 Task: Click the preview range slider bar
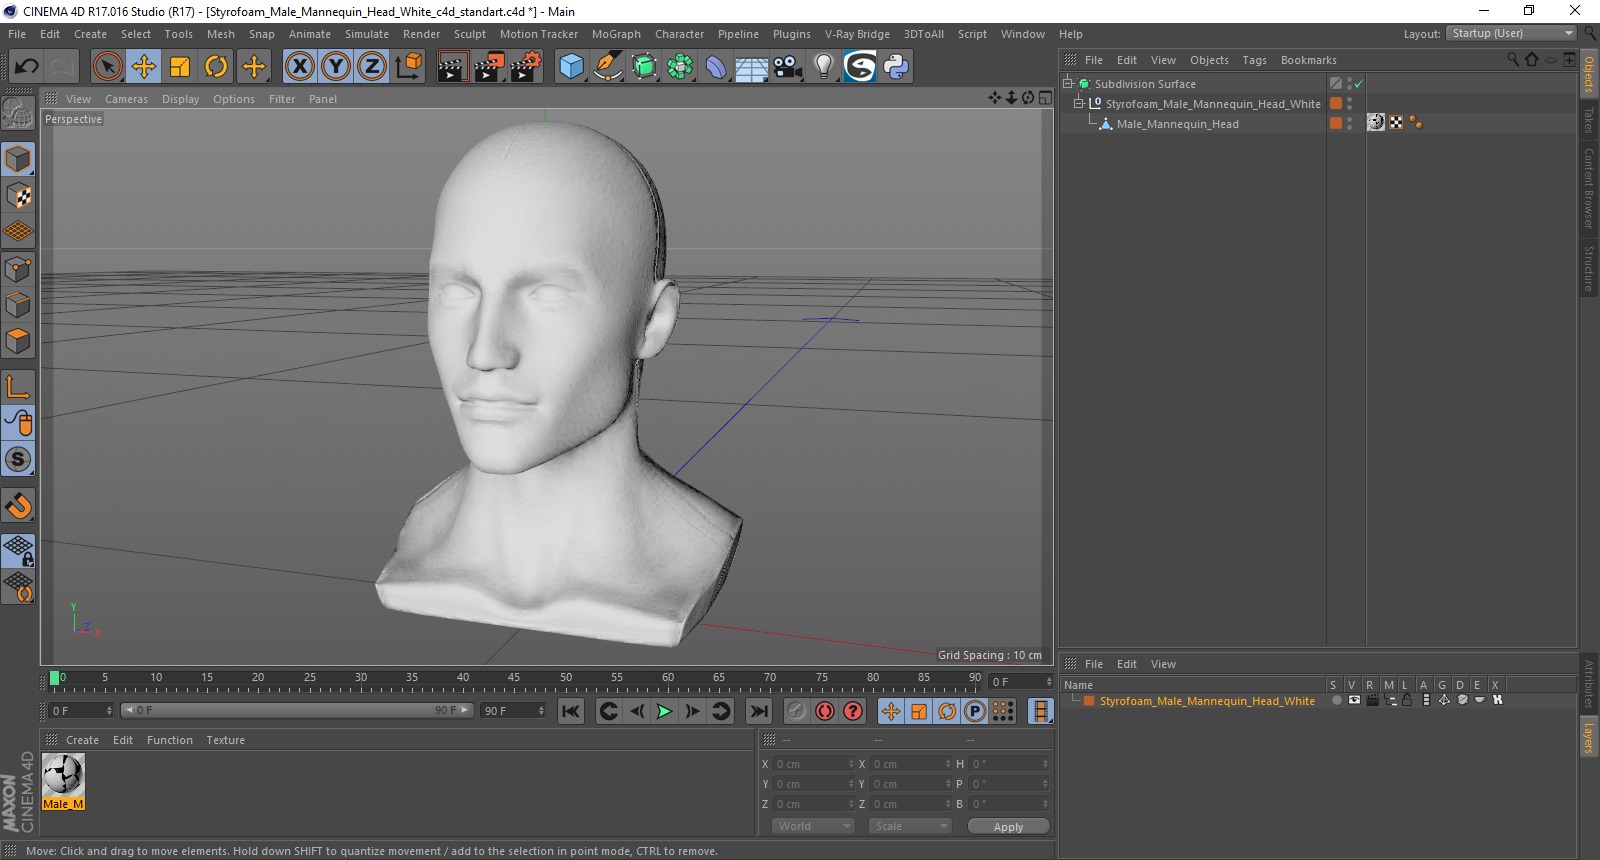297,710
